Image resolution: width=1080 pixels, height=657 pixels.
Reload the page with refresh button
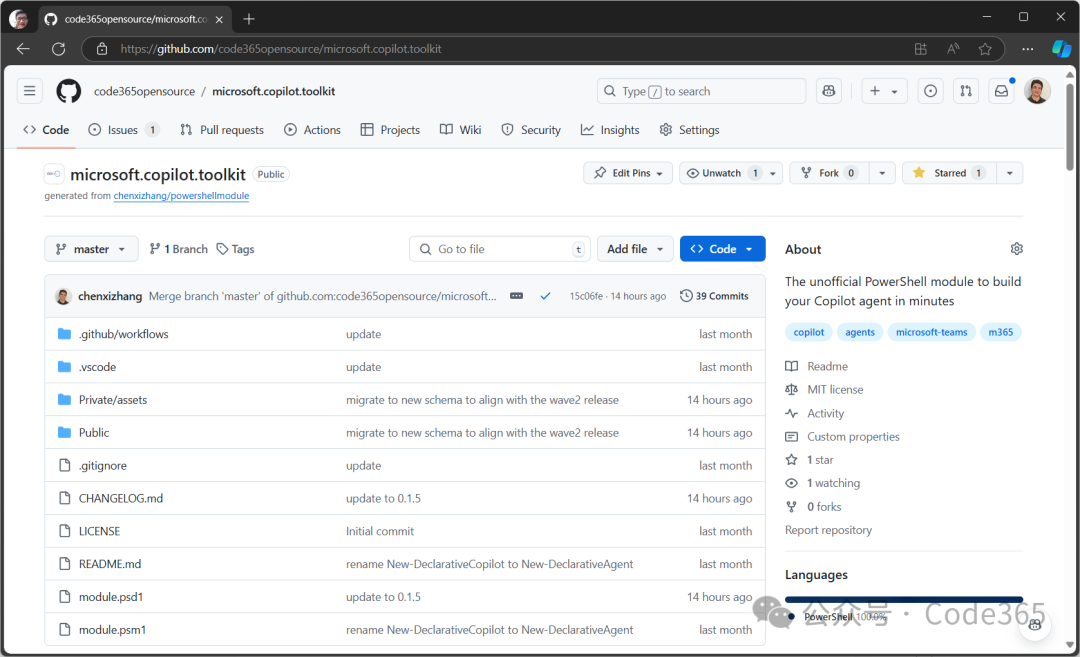pos(59,49)
